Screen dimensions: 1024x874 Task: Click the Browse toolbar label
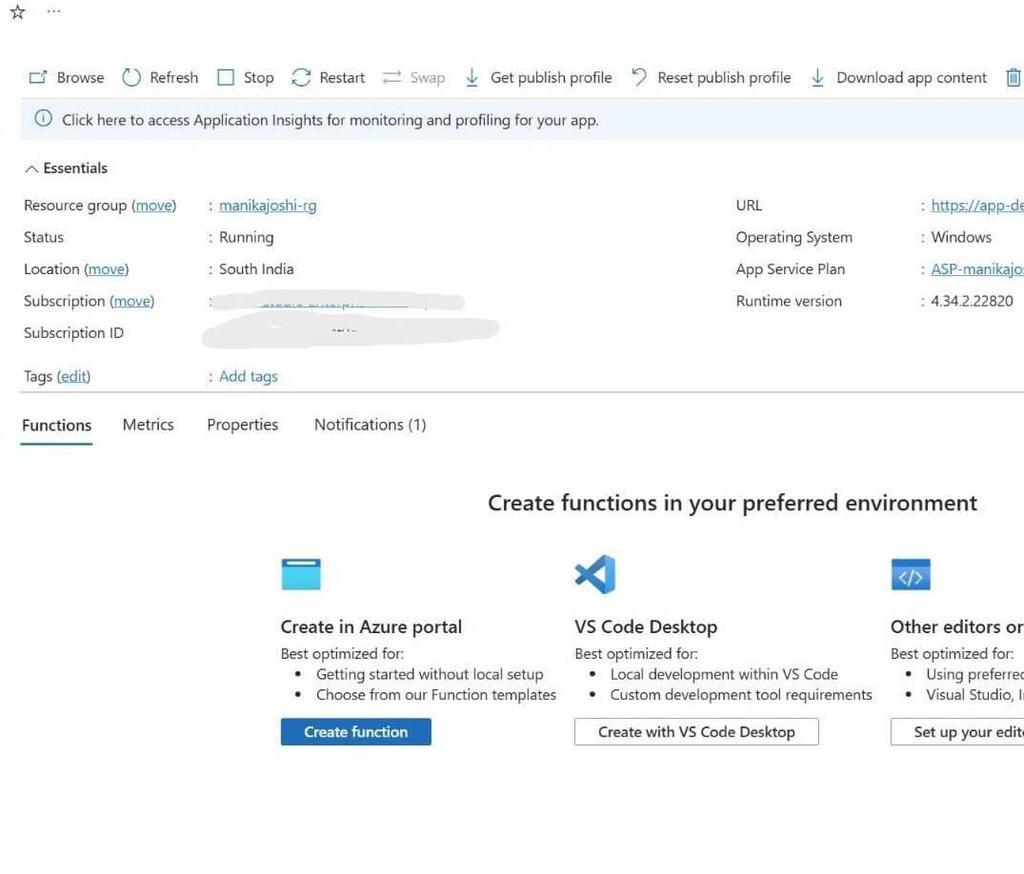pos(80,78)
